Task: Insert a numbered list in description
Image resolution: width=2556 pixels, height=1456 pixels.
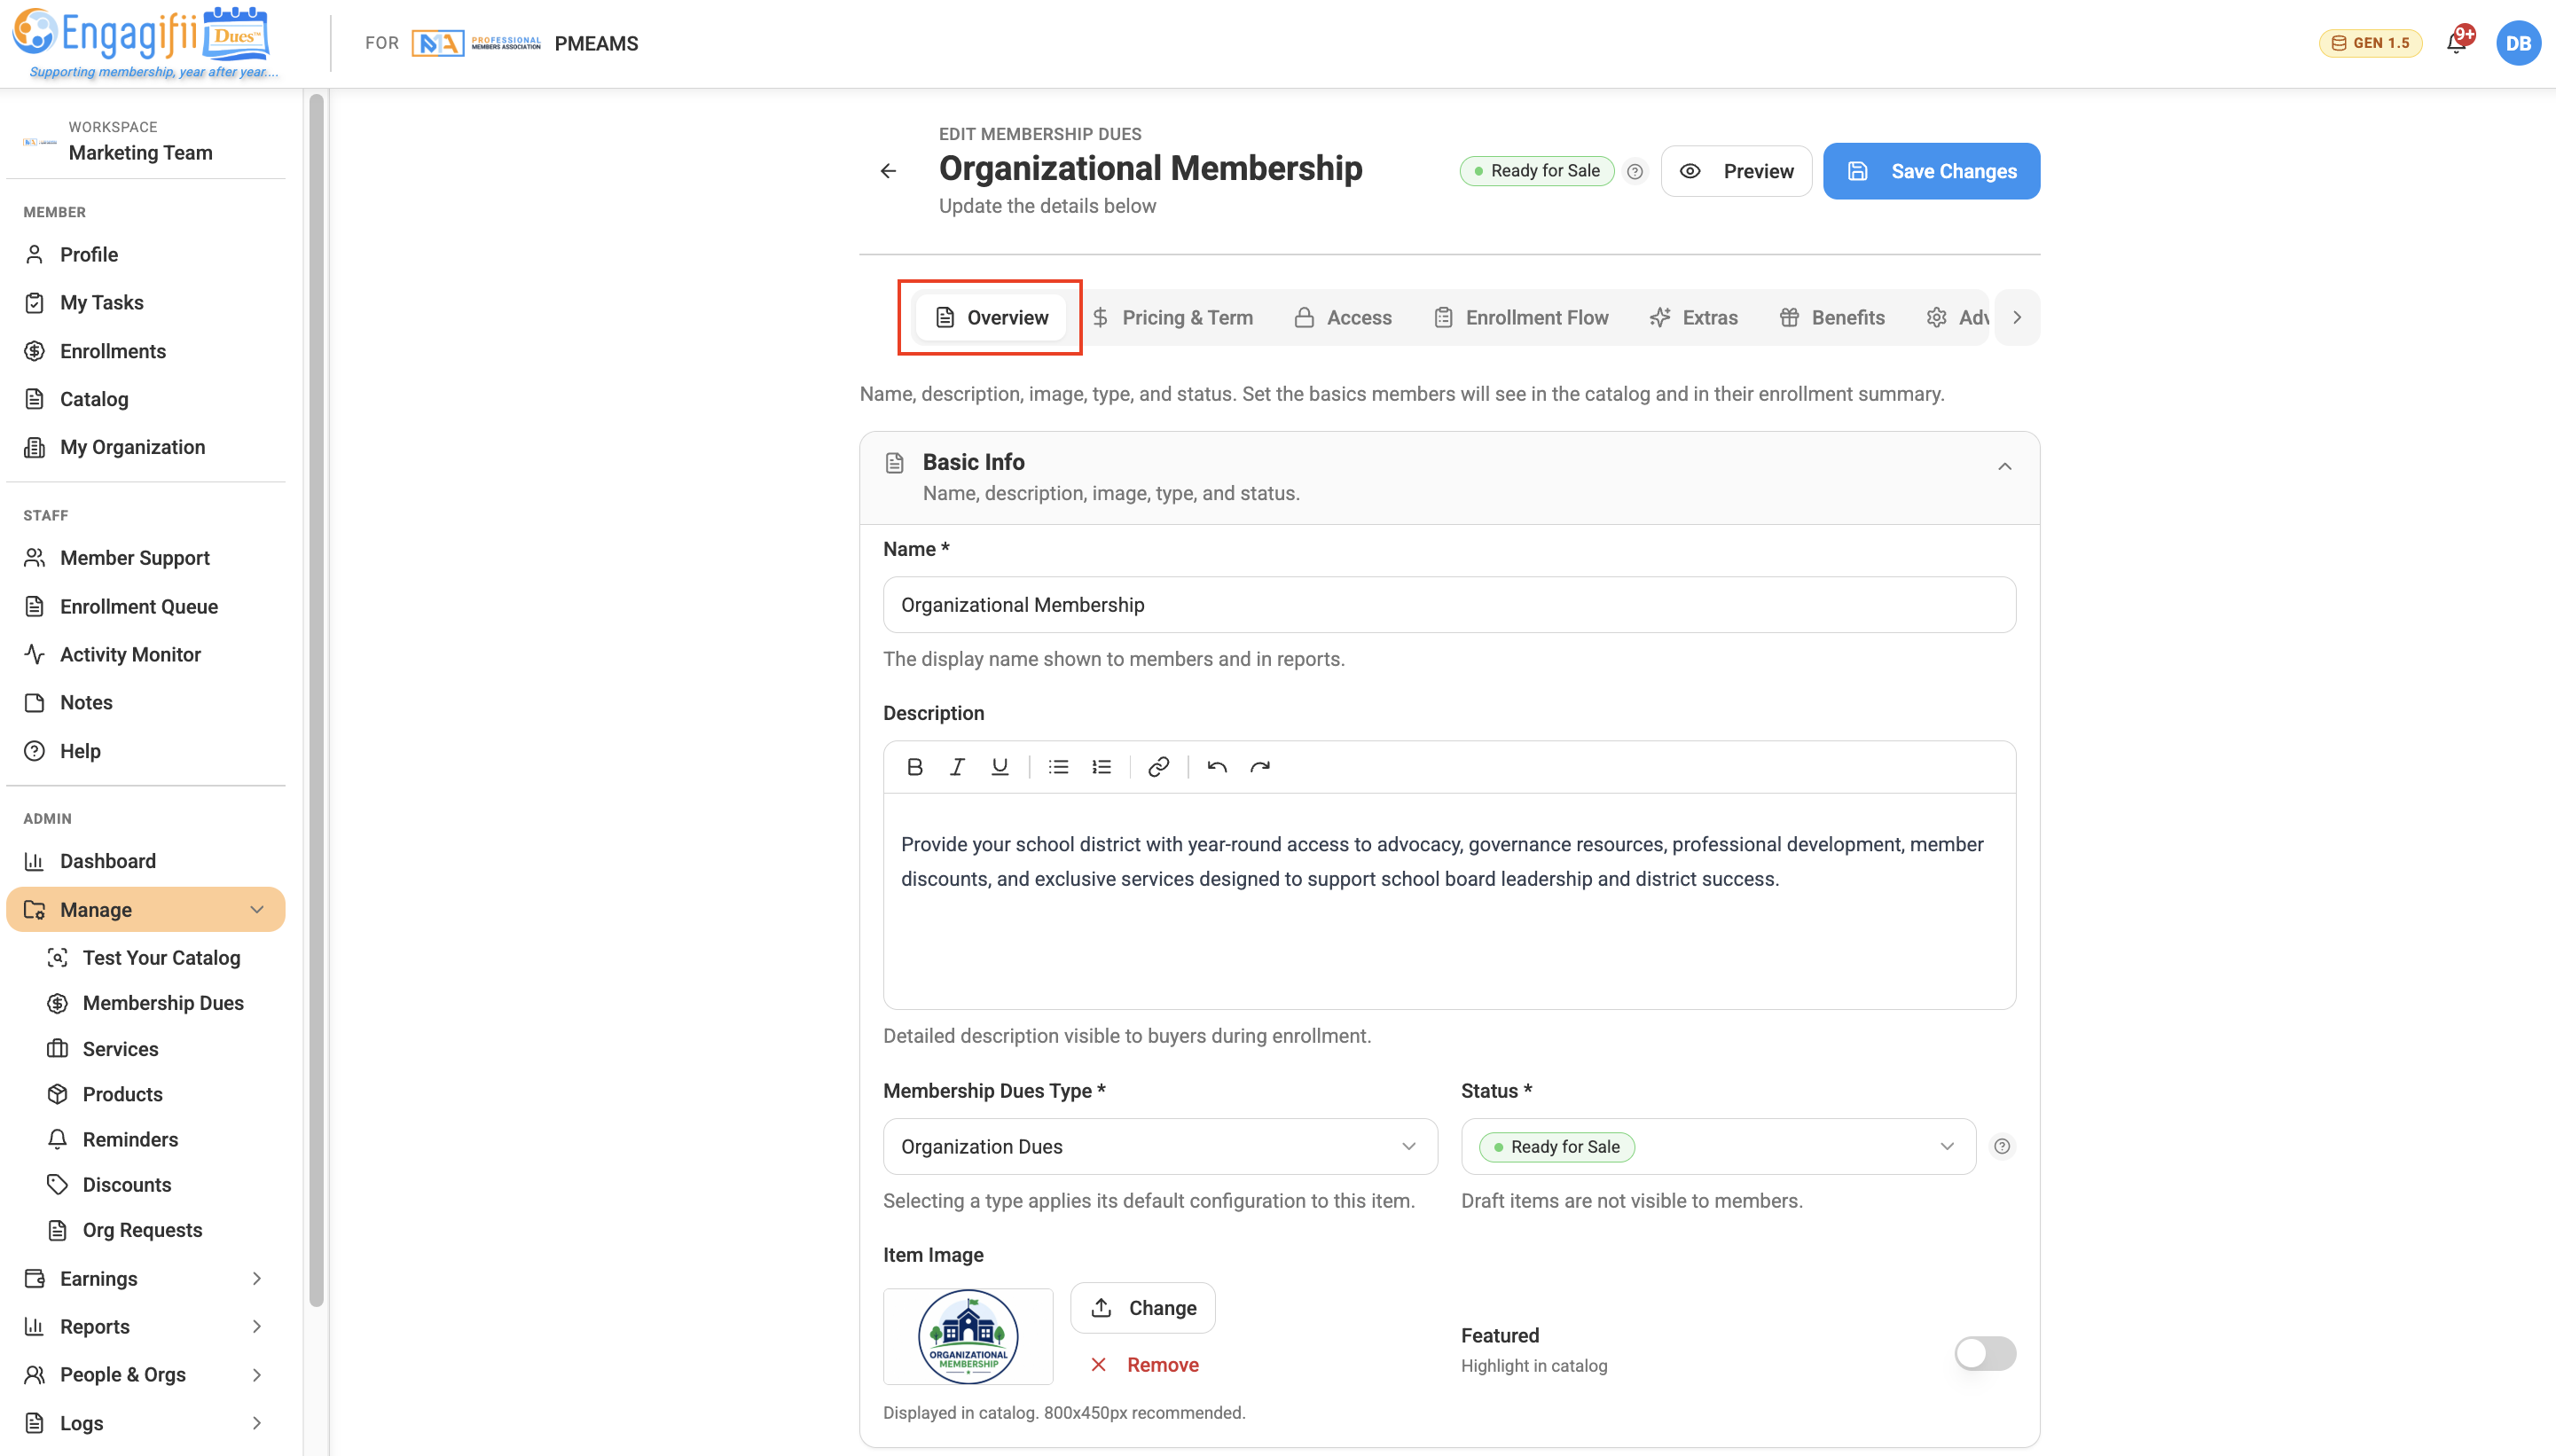Action: pyautogui.click(x=1101, y=767)
